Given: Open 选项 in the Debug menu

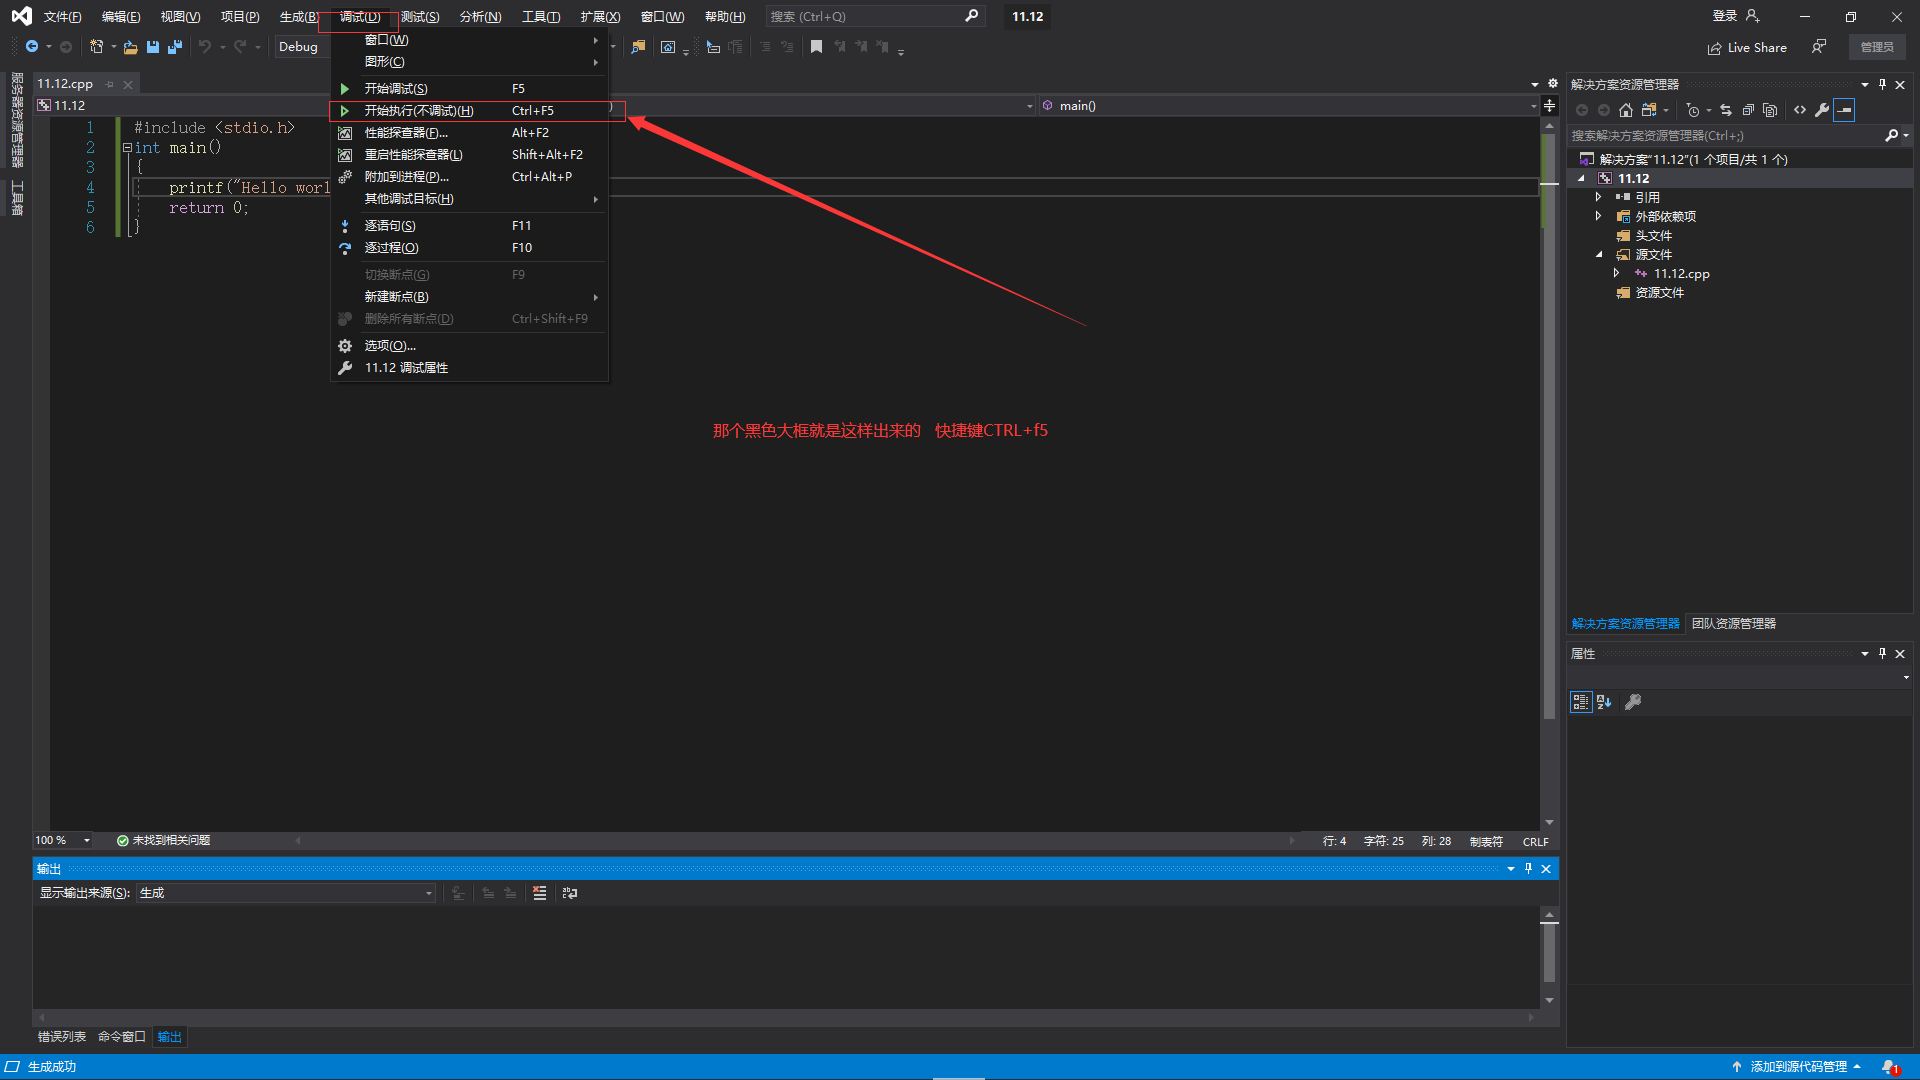Looking at the screenshot, I should click(468, 346).
